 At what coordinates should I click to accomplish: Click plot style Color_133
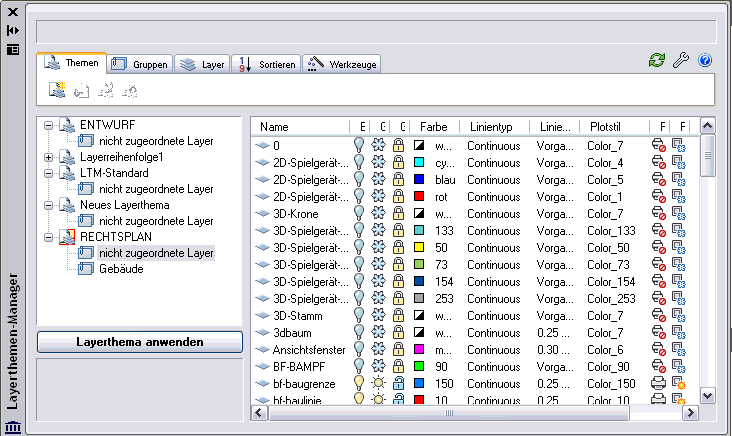click(611, 231)
